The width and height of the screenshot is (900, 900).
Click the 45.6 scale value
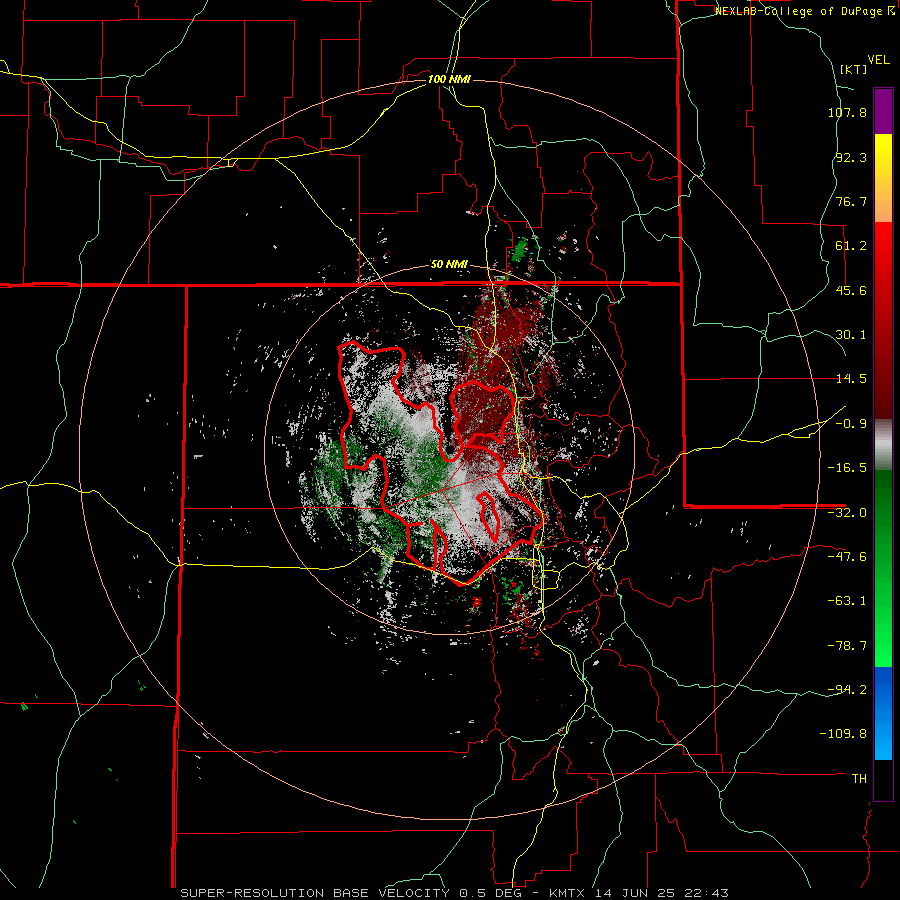(851, 290)
